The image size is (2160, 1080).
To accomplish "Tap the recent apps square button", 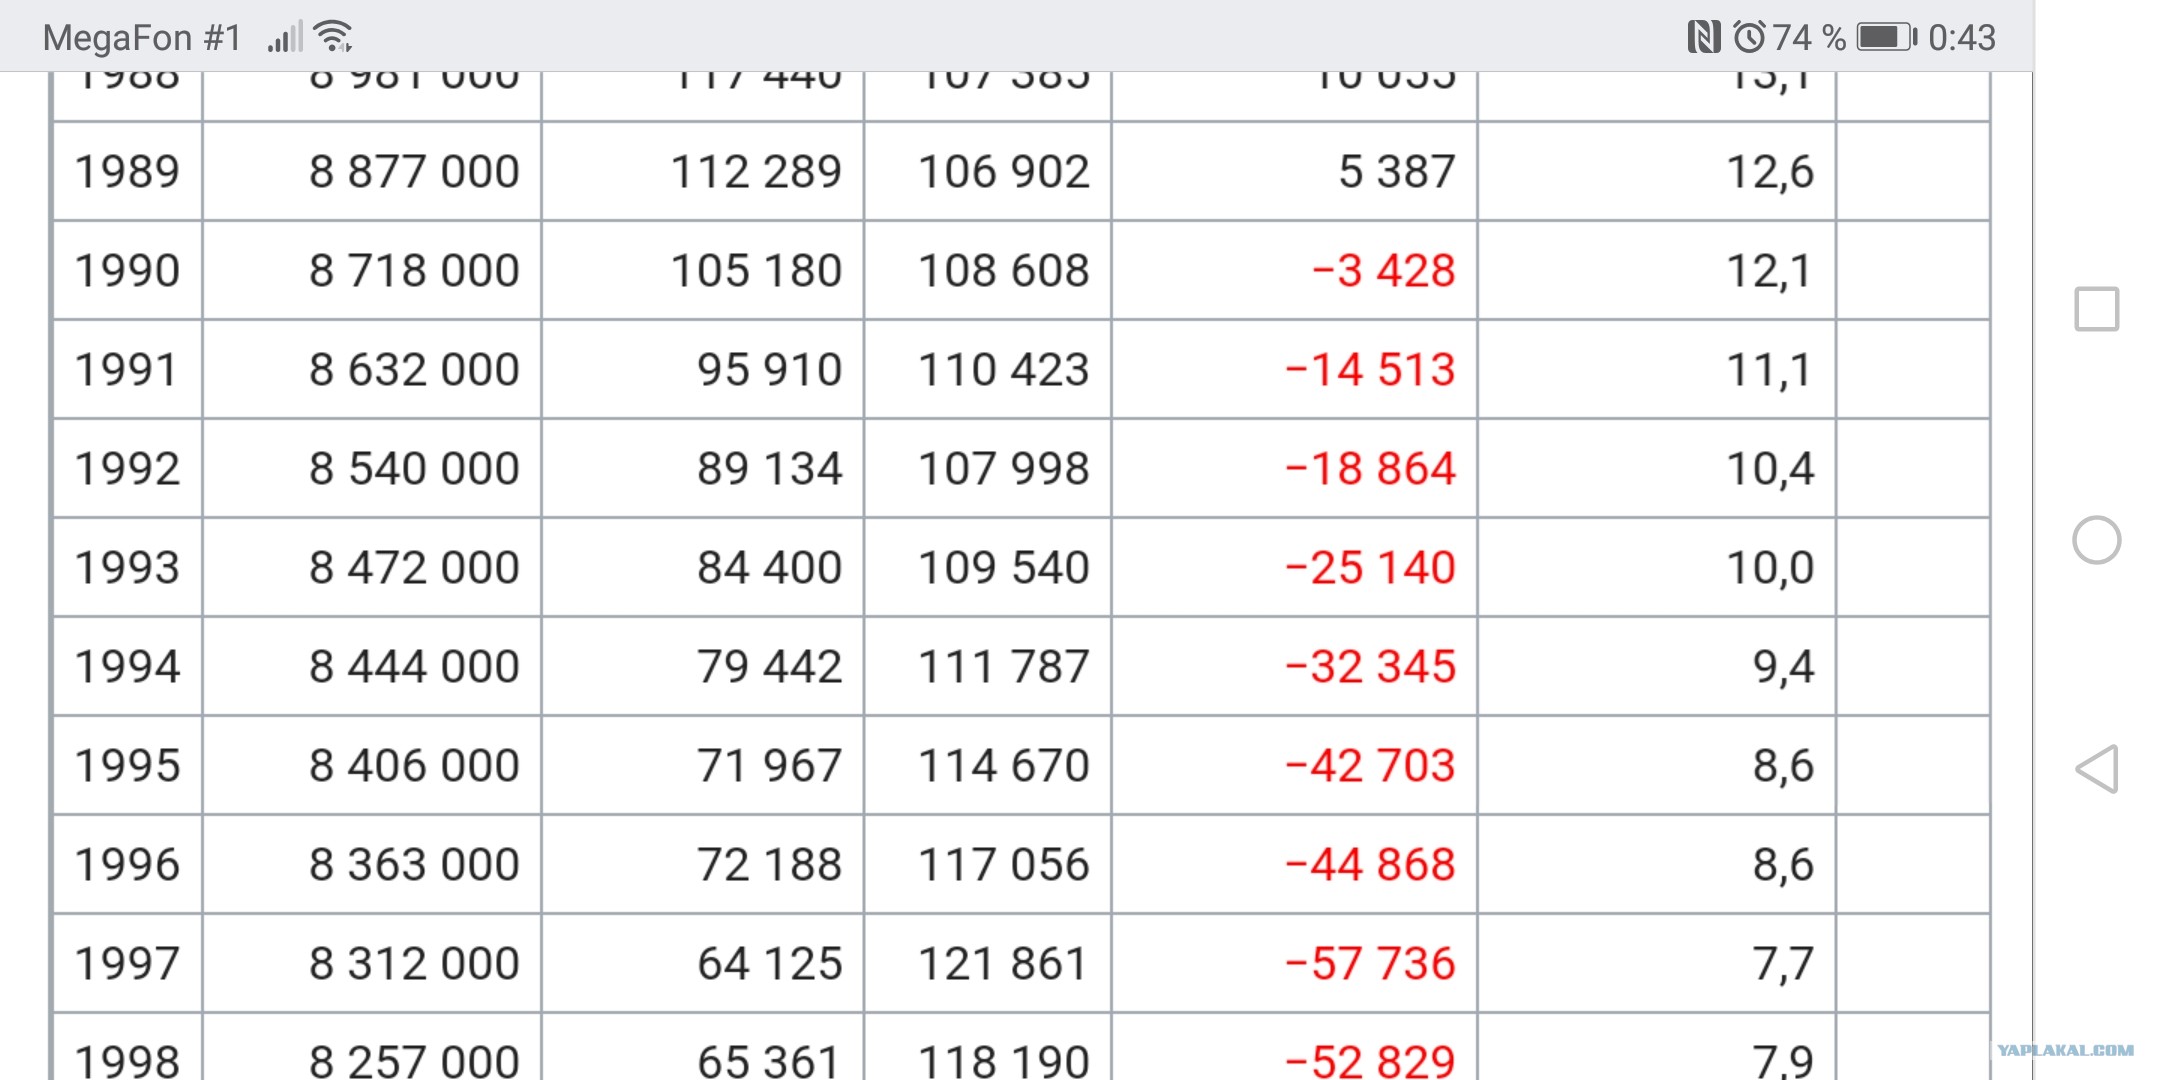I will tap(2097, 309).
